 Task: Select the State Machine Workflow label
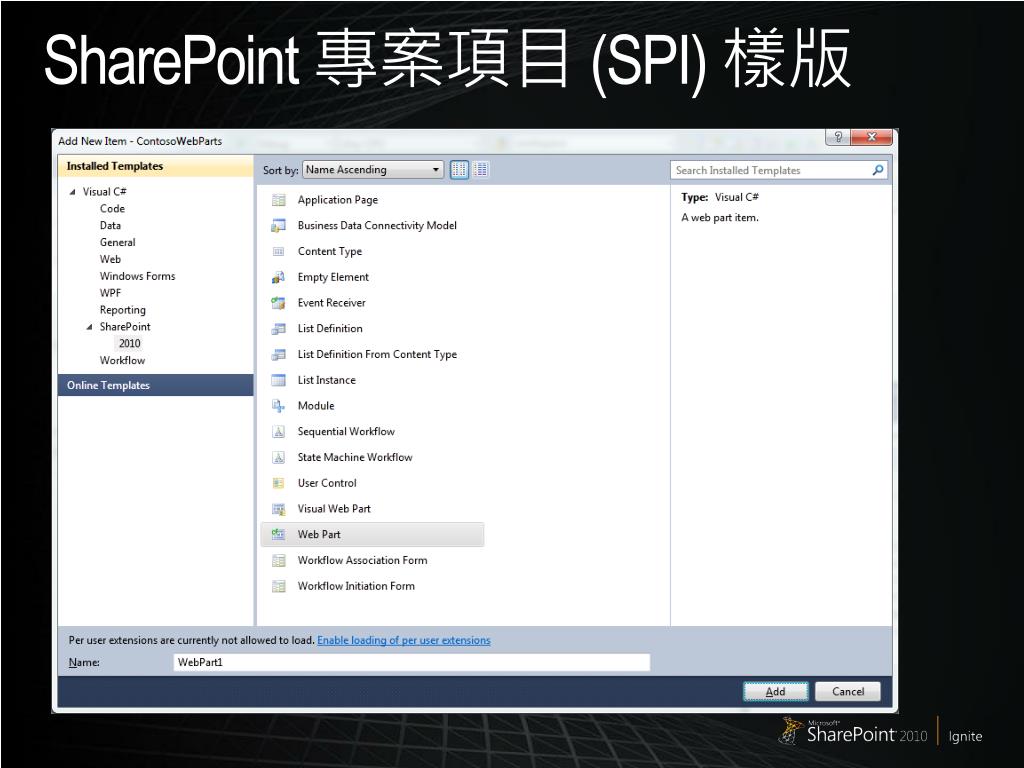tap(355, 457)
